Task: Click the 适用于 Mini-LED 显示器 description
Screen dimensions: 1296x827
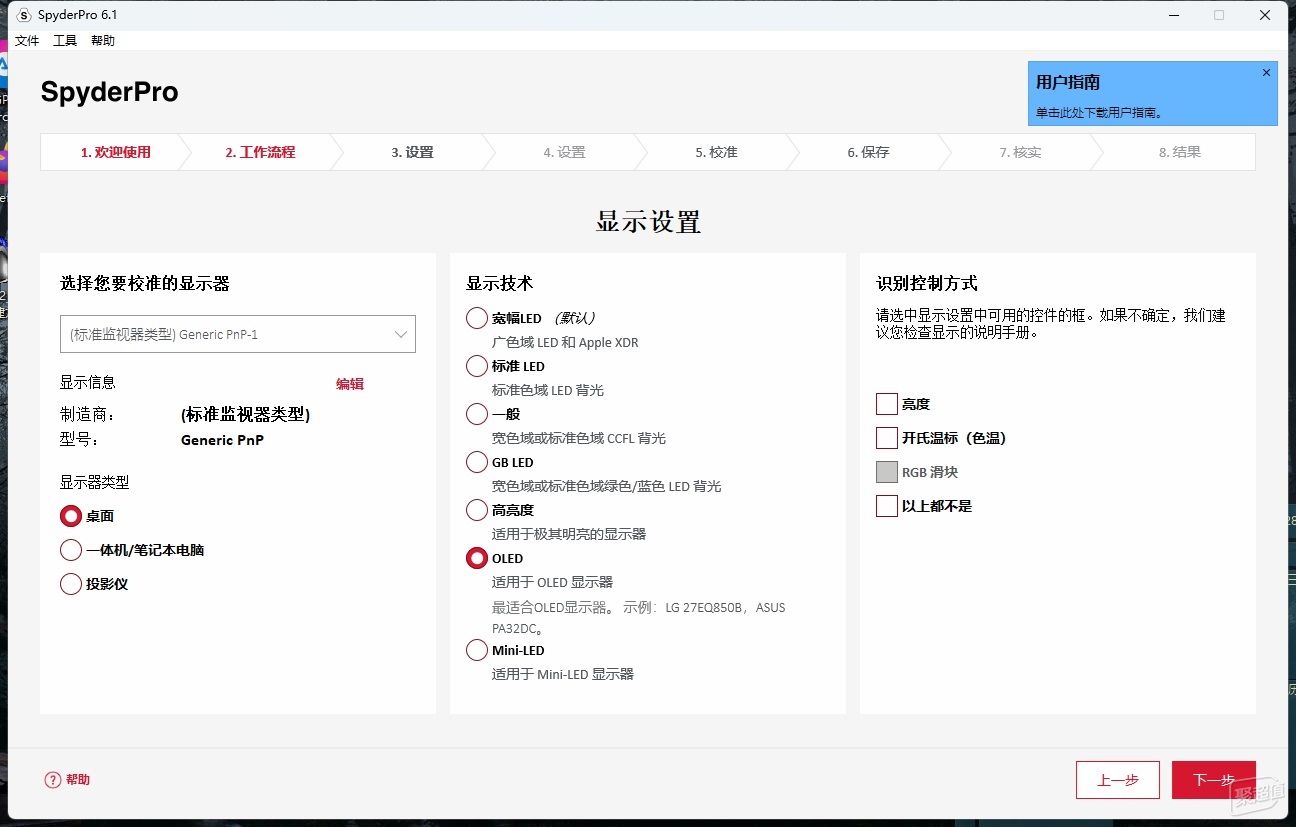Action: pos(563,674)
